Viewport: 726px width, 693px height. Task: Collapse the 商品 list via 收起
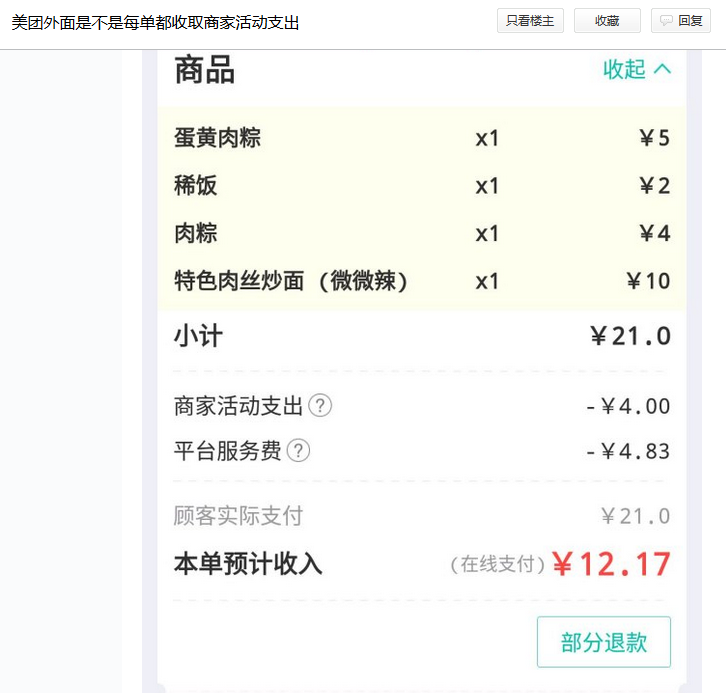pyautogui.click(x=624, y=69)
